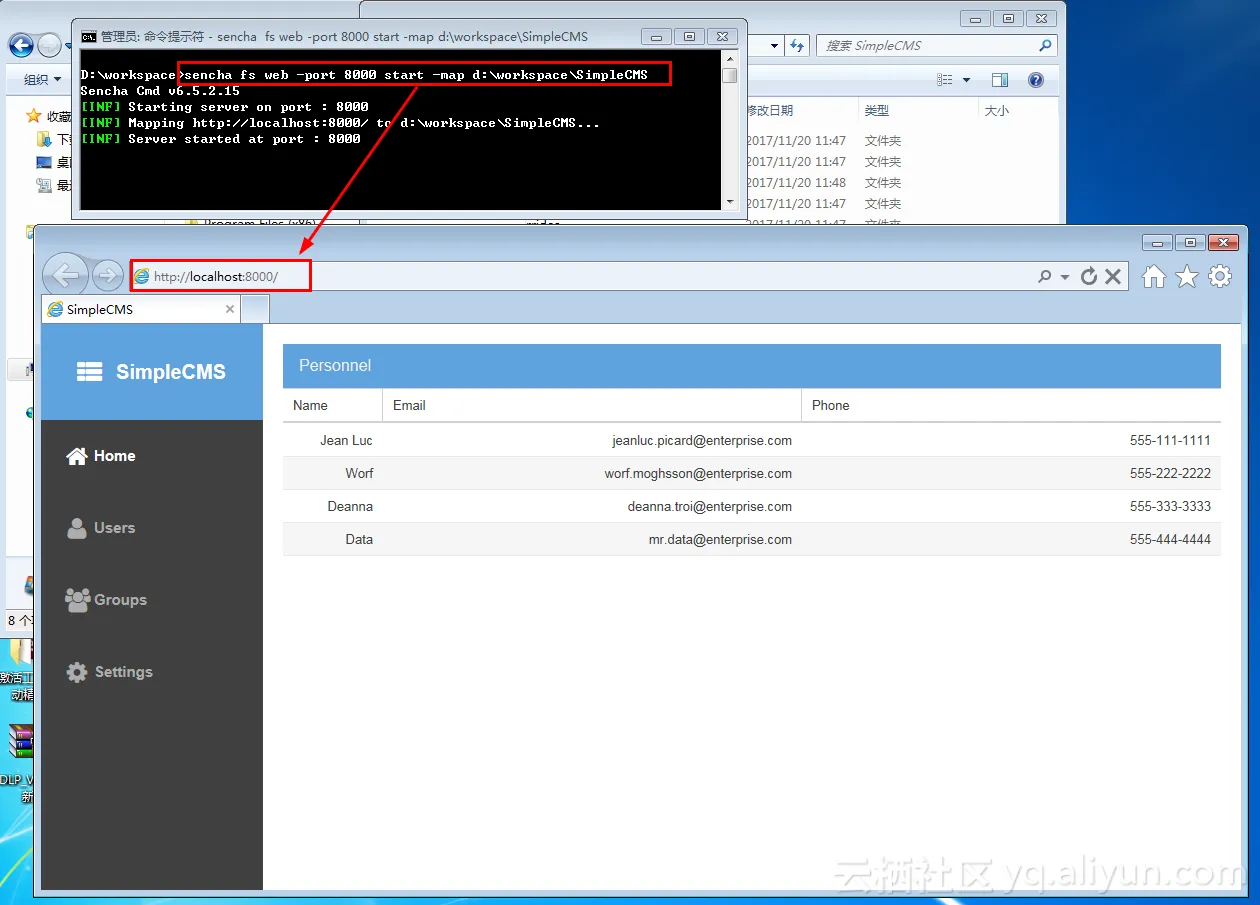Select the SimpleCMS browser tab

[x=140, y=309]
